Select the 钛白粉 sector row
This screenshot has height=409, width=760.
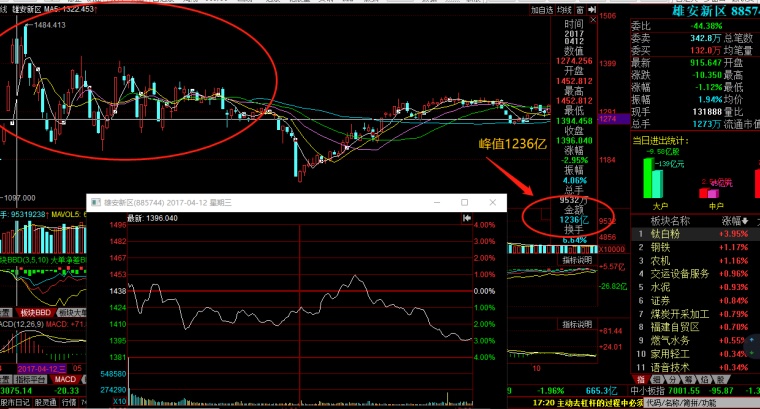coord(696,234)
